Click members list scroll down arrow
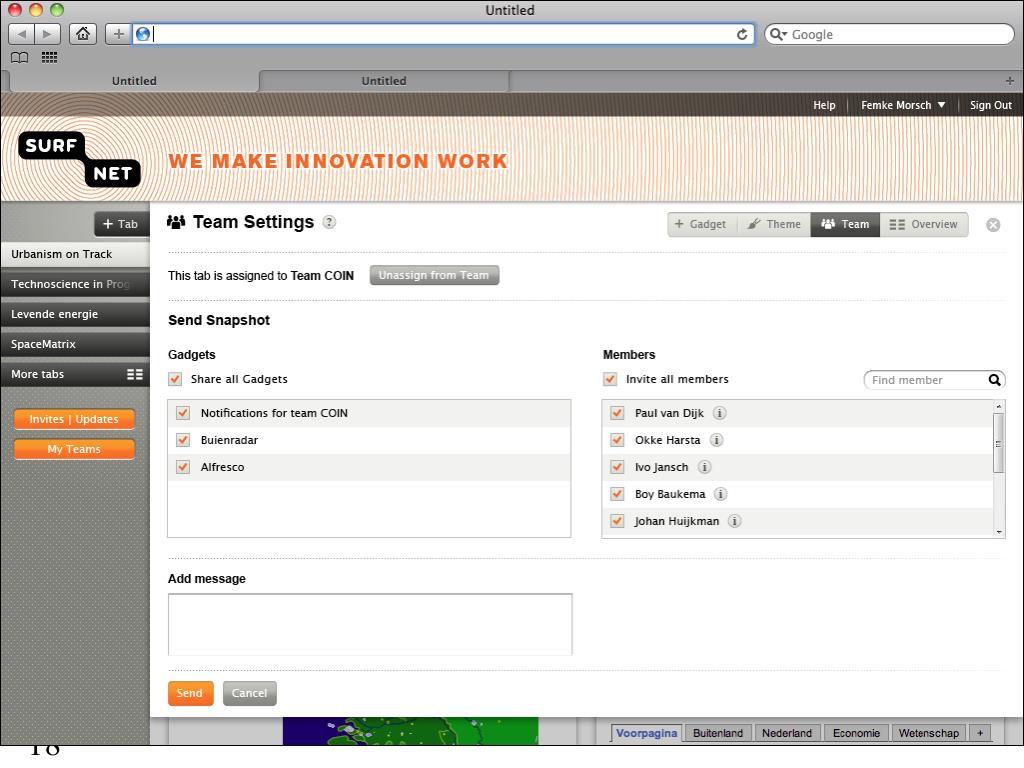Image resolution: width=1024 pixels, height=768 pixels. click(x=999, y=532)
